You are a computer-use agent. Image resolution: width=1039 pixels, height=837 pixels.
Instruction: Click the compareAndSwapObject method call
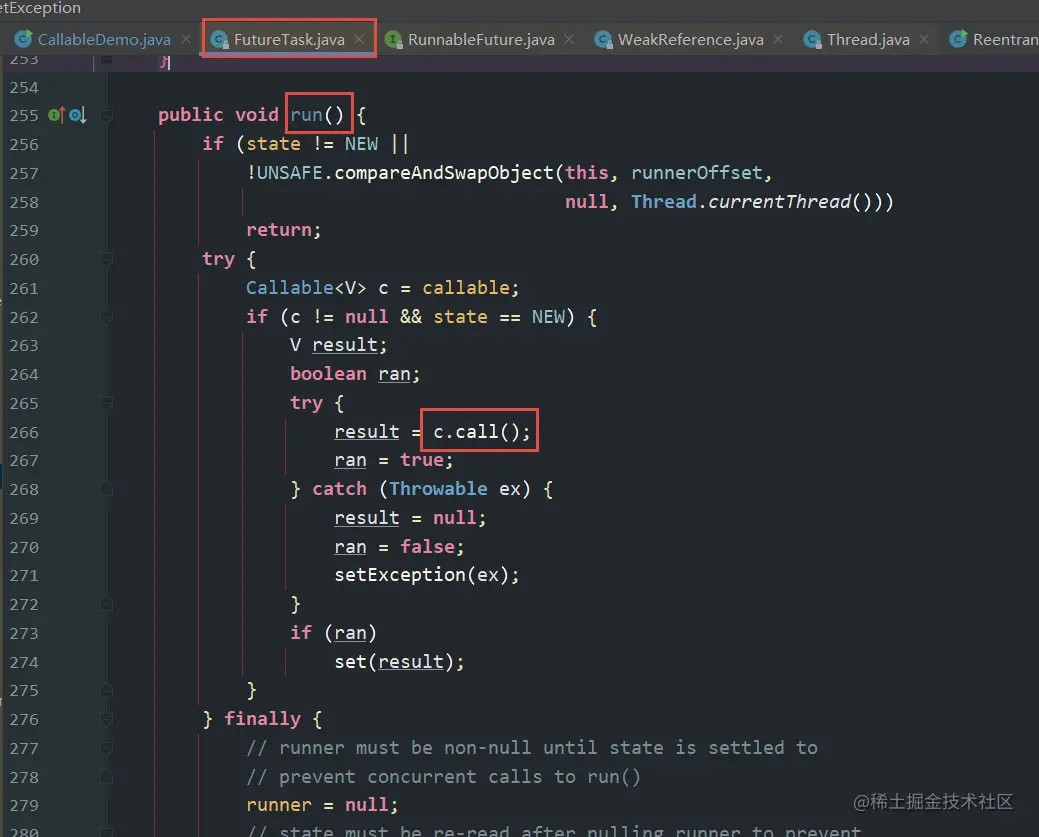tap(443, 173)
